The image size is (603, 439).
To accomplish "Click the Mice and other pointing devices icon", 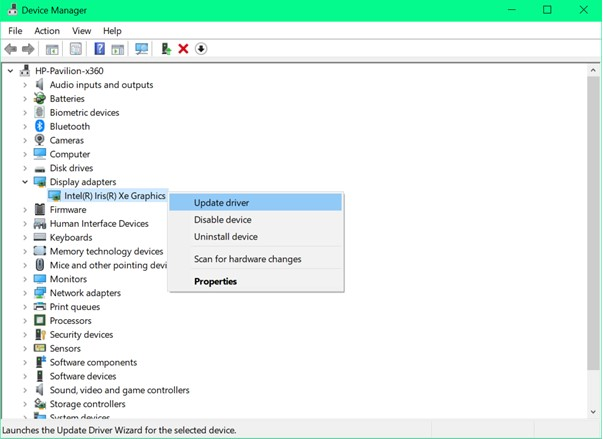I will pyautogui.click(x=40, y=265).
